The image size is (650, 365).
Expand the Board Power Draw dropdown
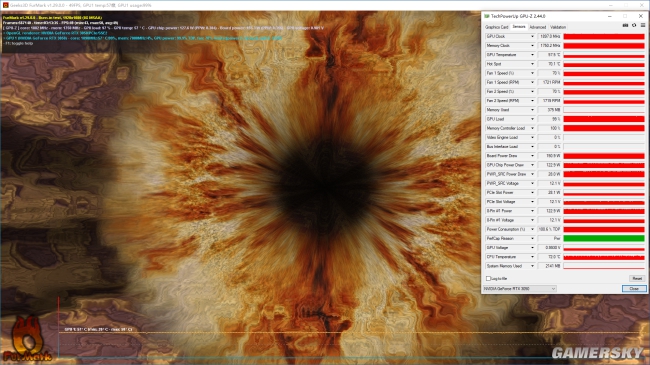(532, 156)
